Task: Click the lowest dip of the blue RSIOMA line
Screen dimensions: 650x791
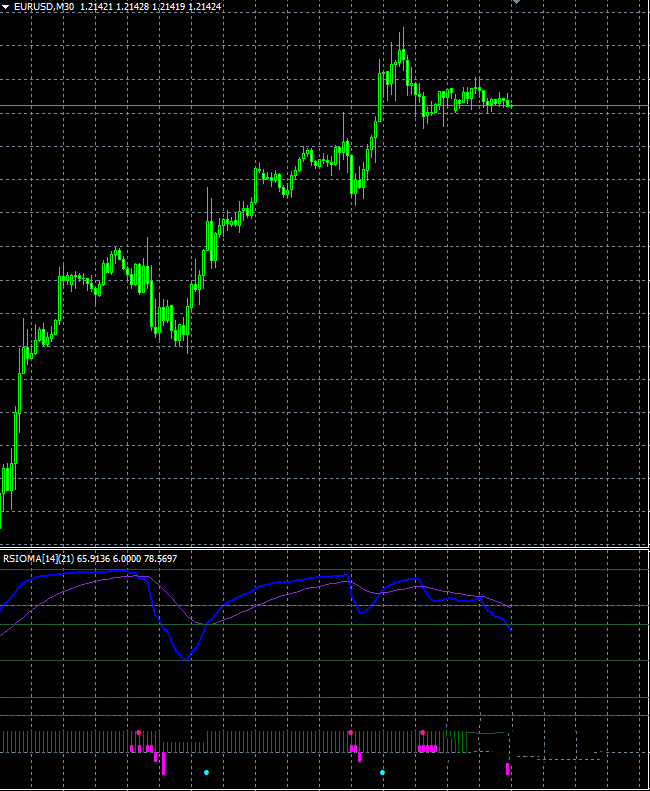Action: (x=184, y=658)
